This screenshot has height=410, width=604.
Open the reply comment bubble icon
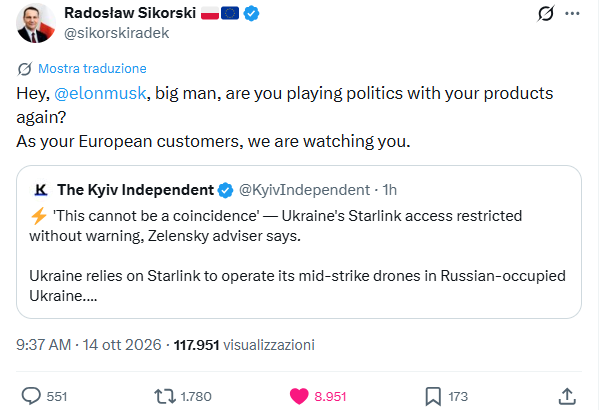(x=31, y=396)
